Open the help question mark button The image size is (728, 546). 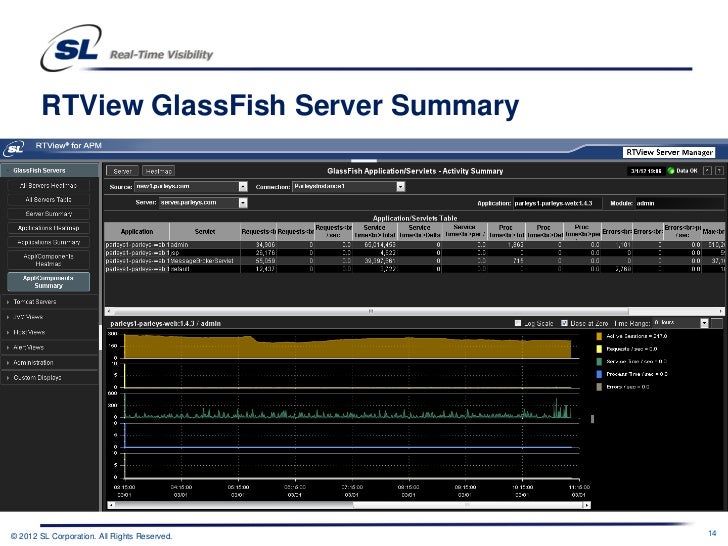point(719,171)
